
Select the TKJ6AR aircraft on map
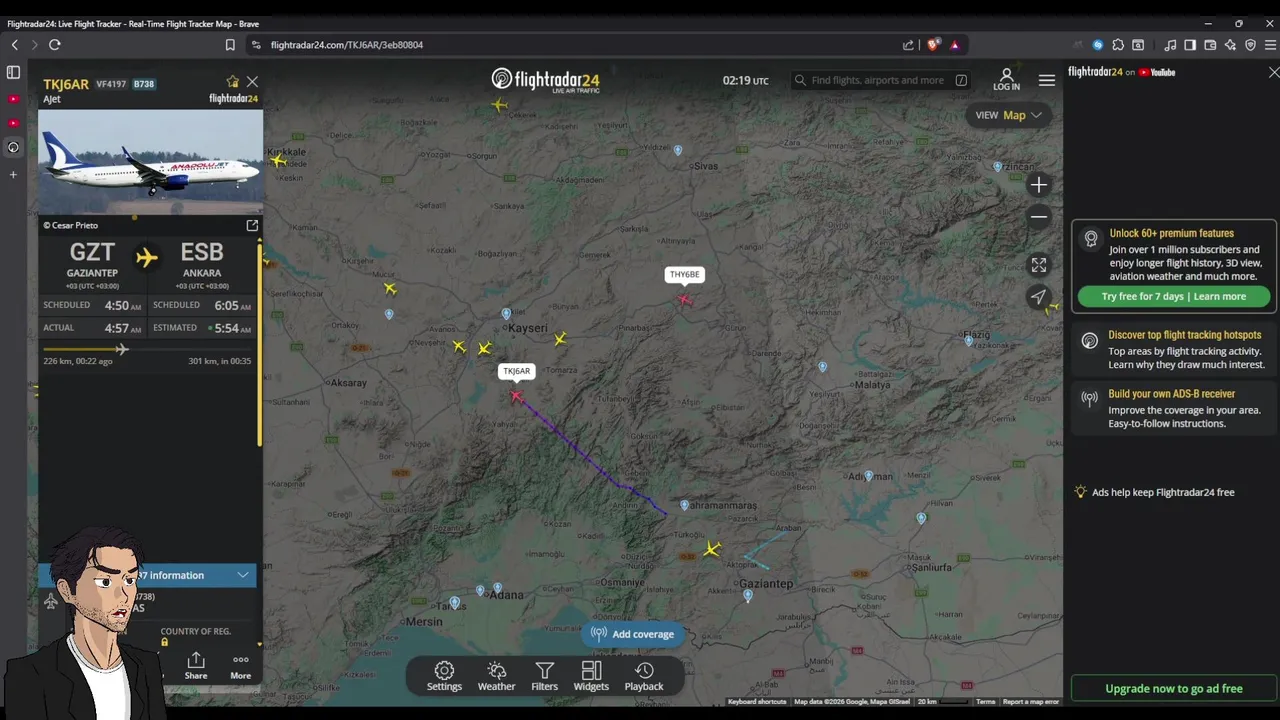pos(516,396)
